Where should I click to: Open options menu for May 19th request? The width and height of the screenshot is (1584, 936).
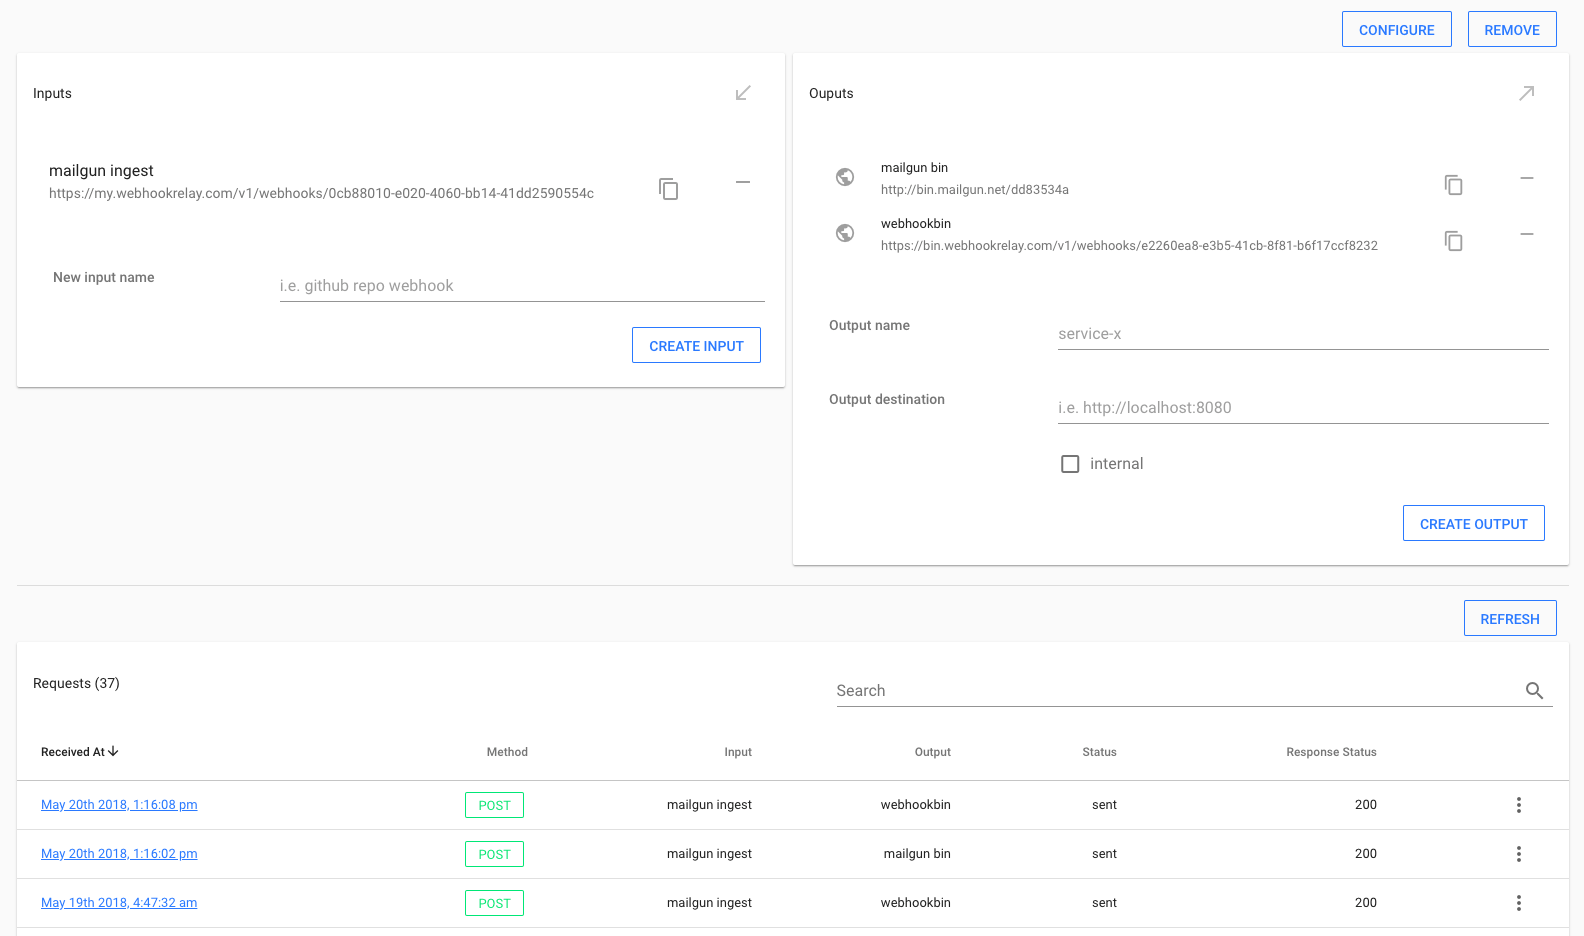point(1518,903)
